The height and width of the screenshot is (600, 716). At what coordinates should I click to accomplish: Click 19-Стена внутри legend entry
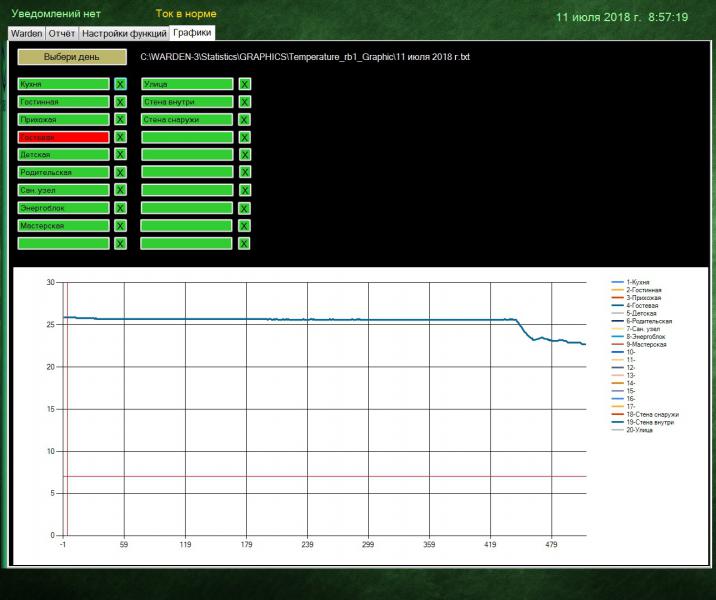[649, 422]
